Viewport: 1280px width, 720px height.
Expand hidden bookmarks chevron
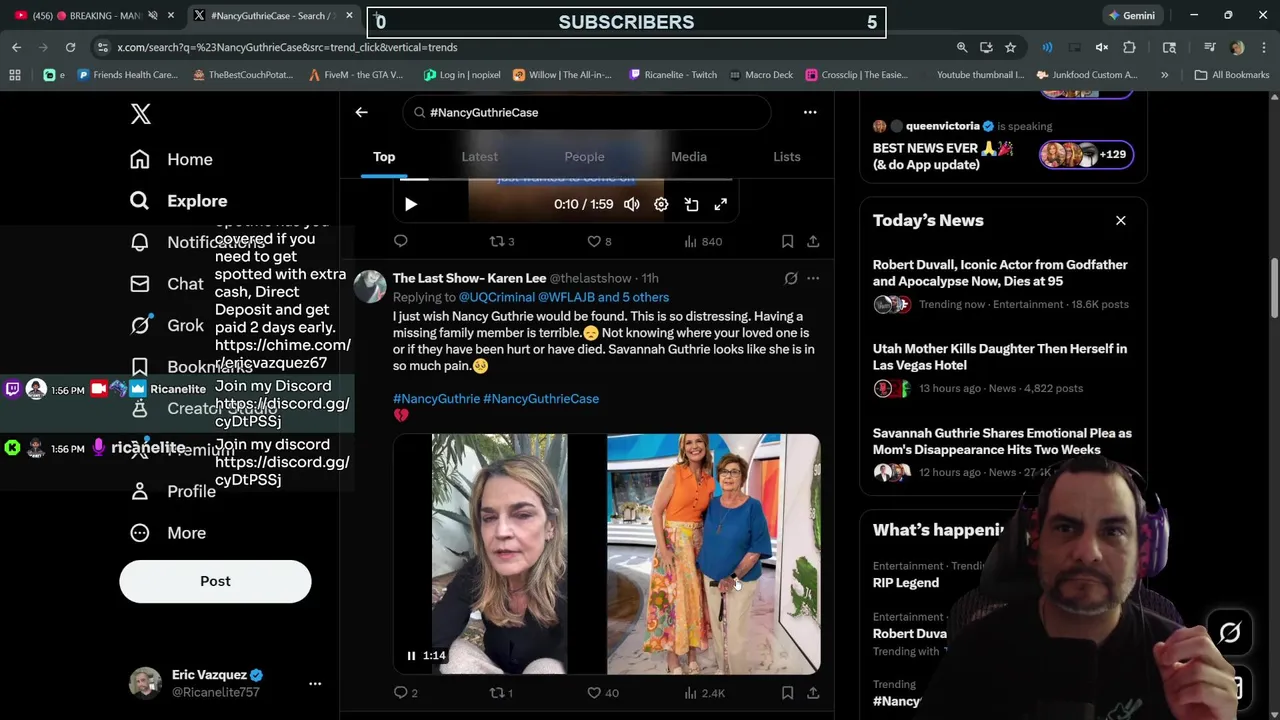(x=1164, y=75)
